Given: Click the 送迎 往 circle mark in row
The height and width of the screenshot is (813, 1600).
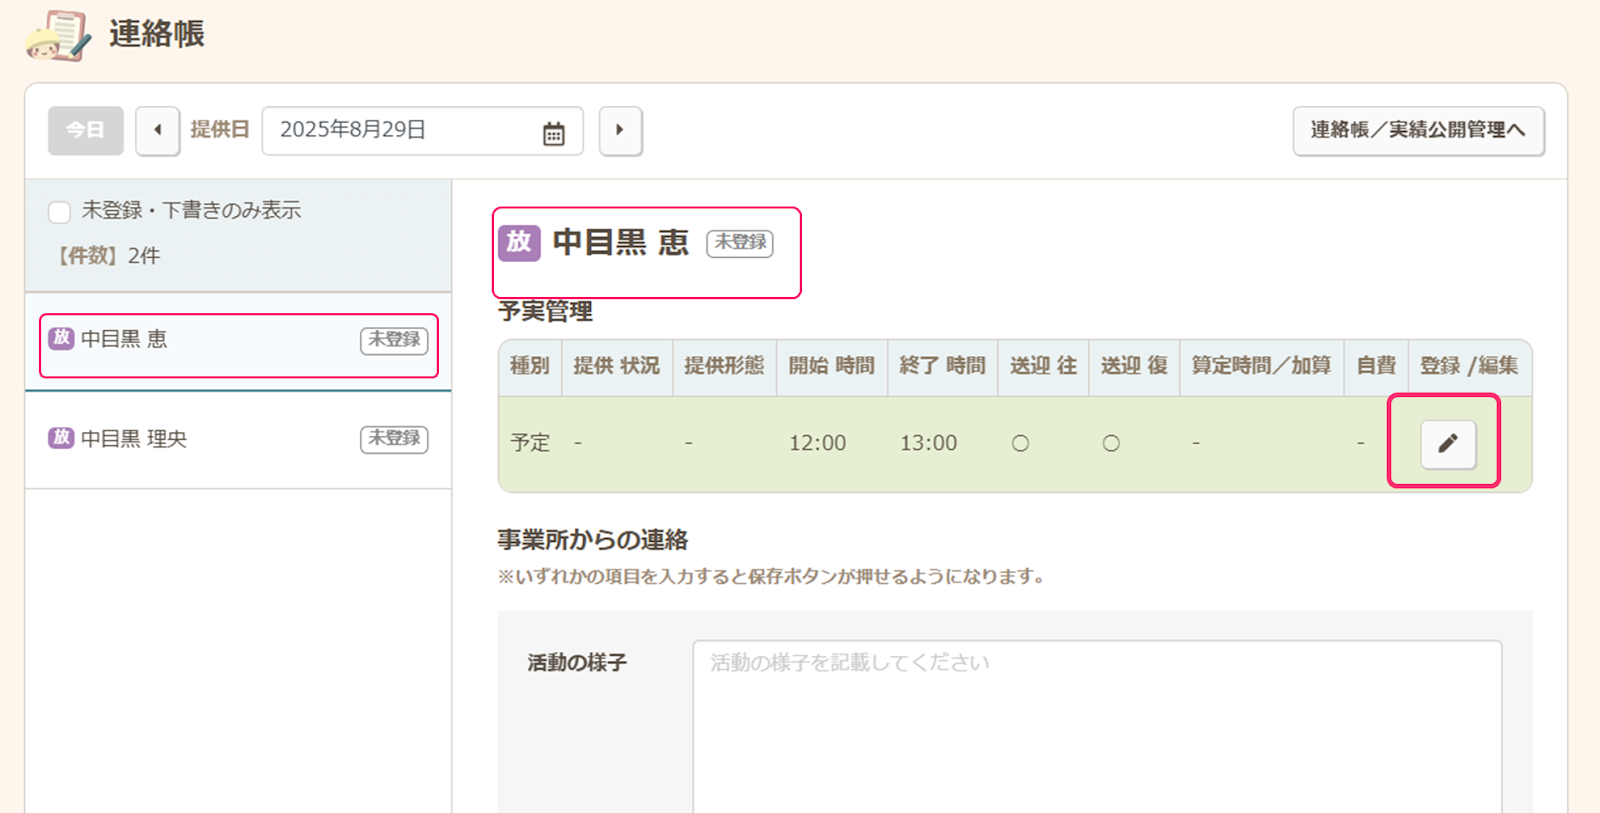Looking at the screenshot, I should [x=1020, y=443].
